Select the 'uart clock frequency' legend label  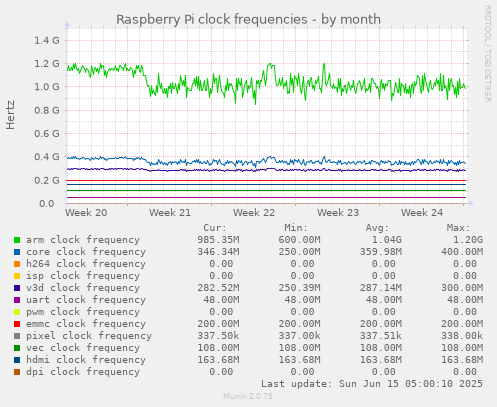pos(86,300)
